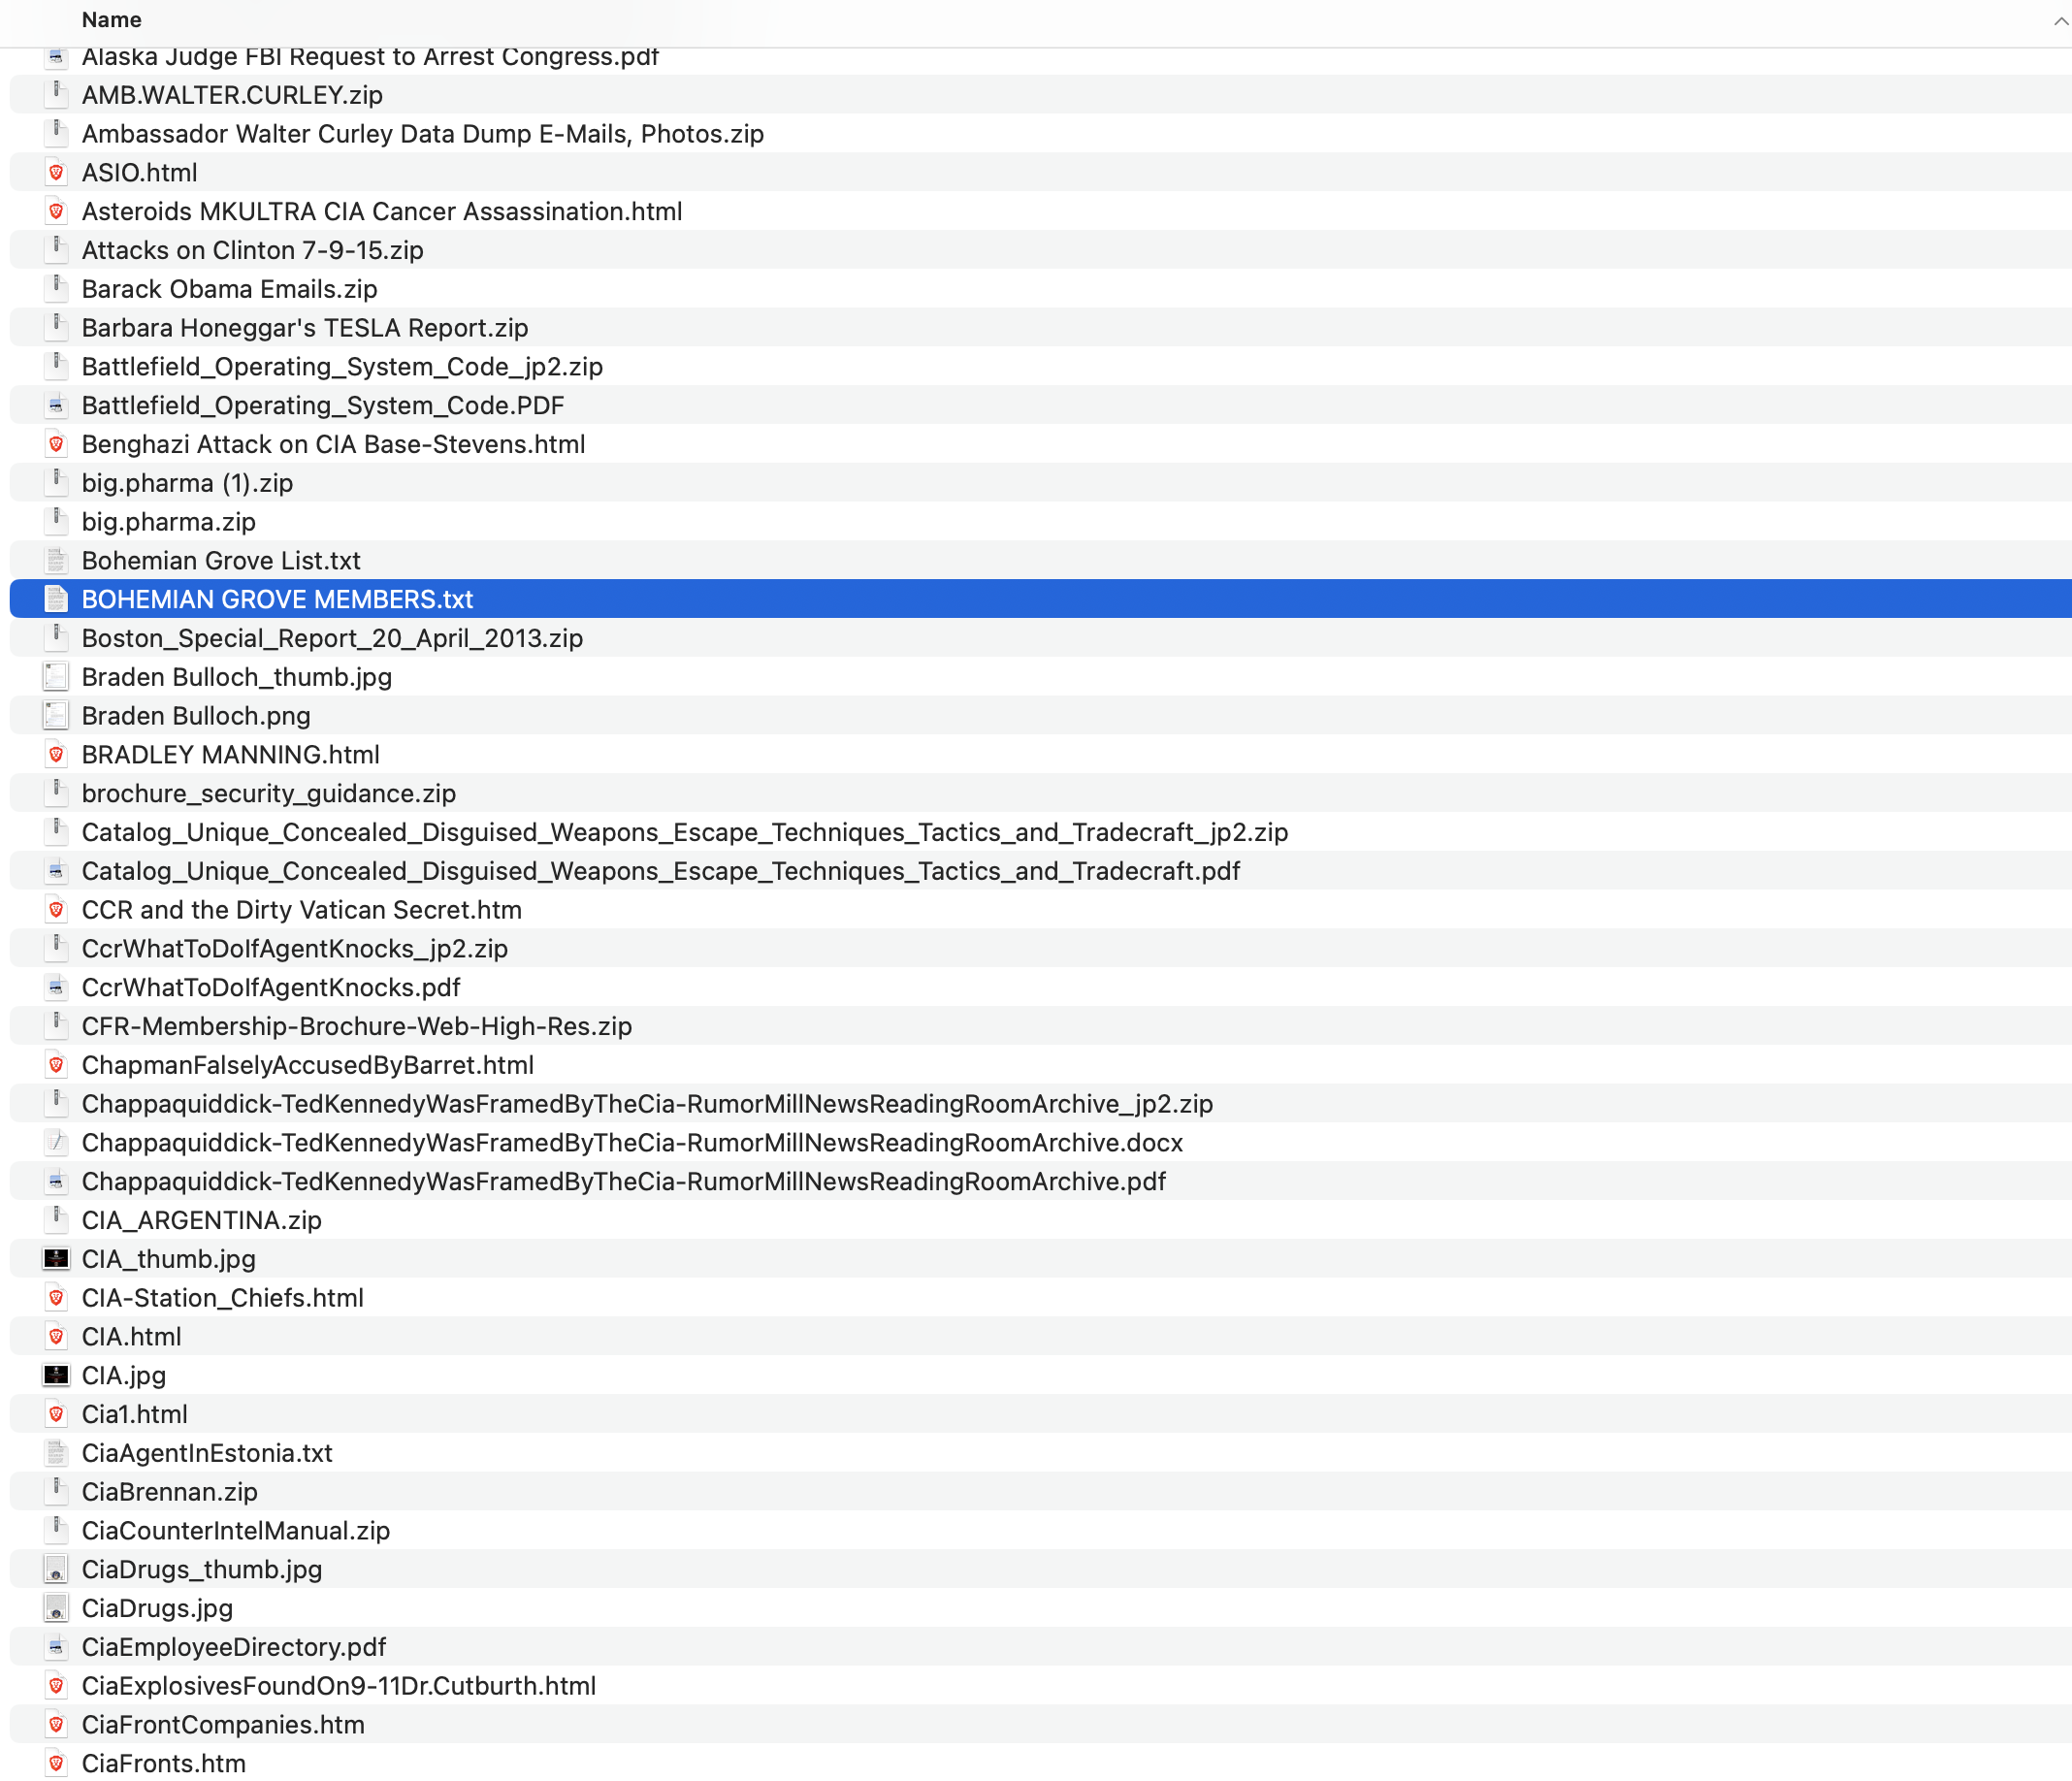Select the big.pharma.zip file name

coord(168,522)
